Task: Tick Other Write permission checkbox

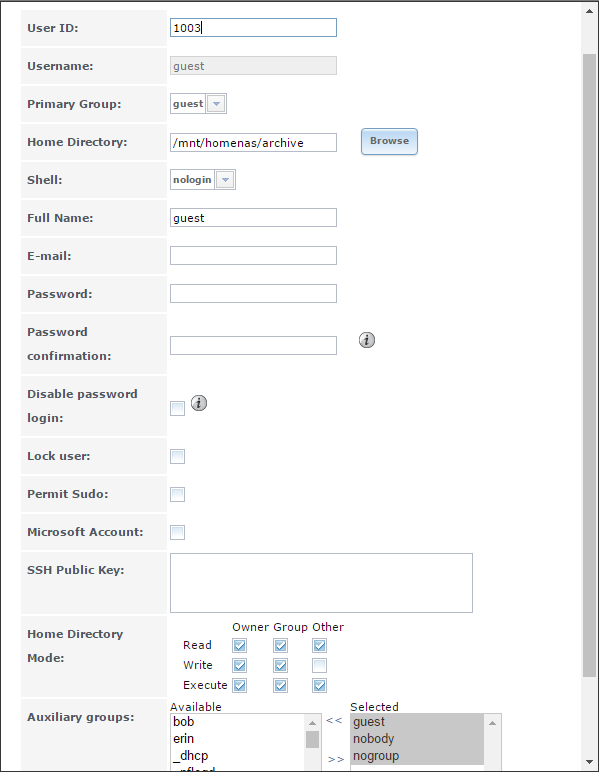Action: tap(319, 665)
